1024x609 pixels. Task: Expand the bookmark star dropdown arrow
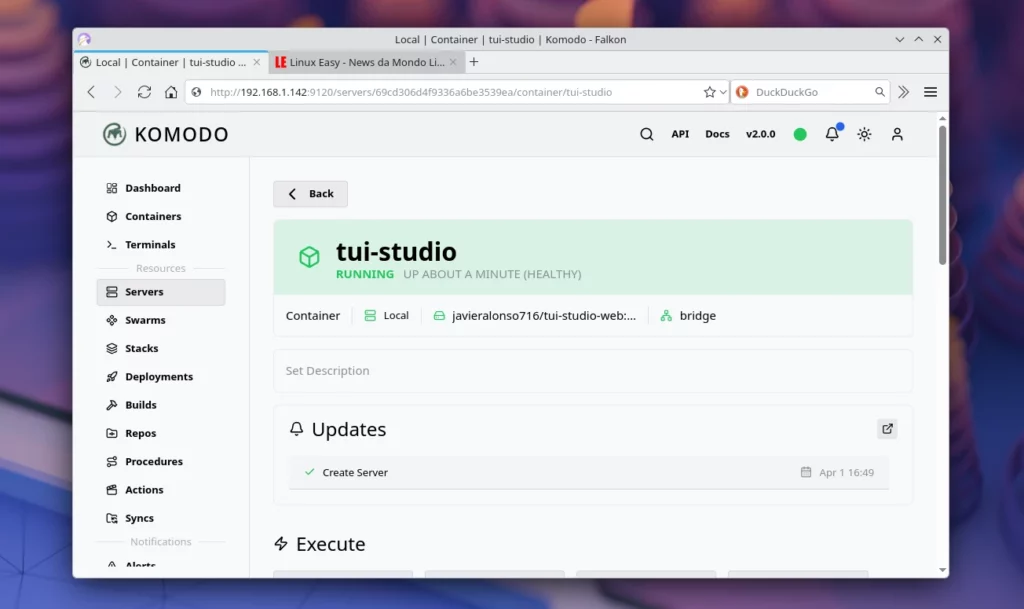coord(722,92)
